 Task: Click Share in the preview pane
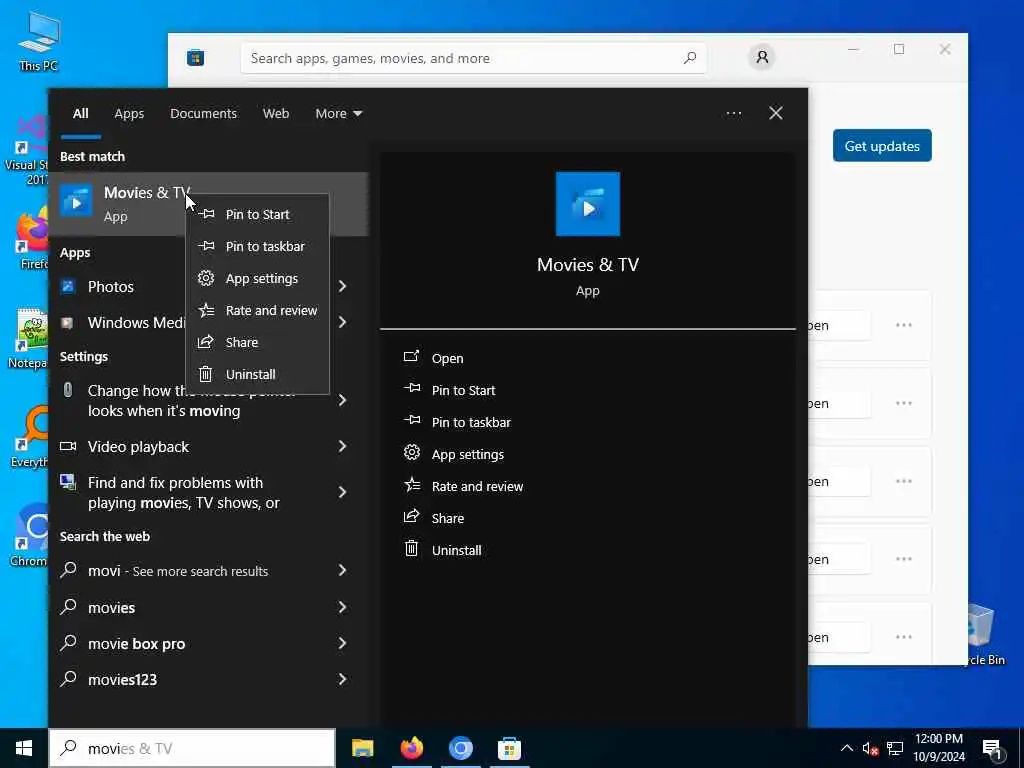coord(448,519)
